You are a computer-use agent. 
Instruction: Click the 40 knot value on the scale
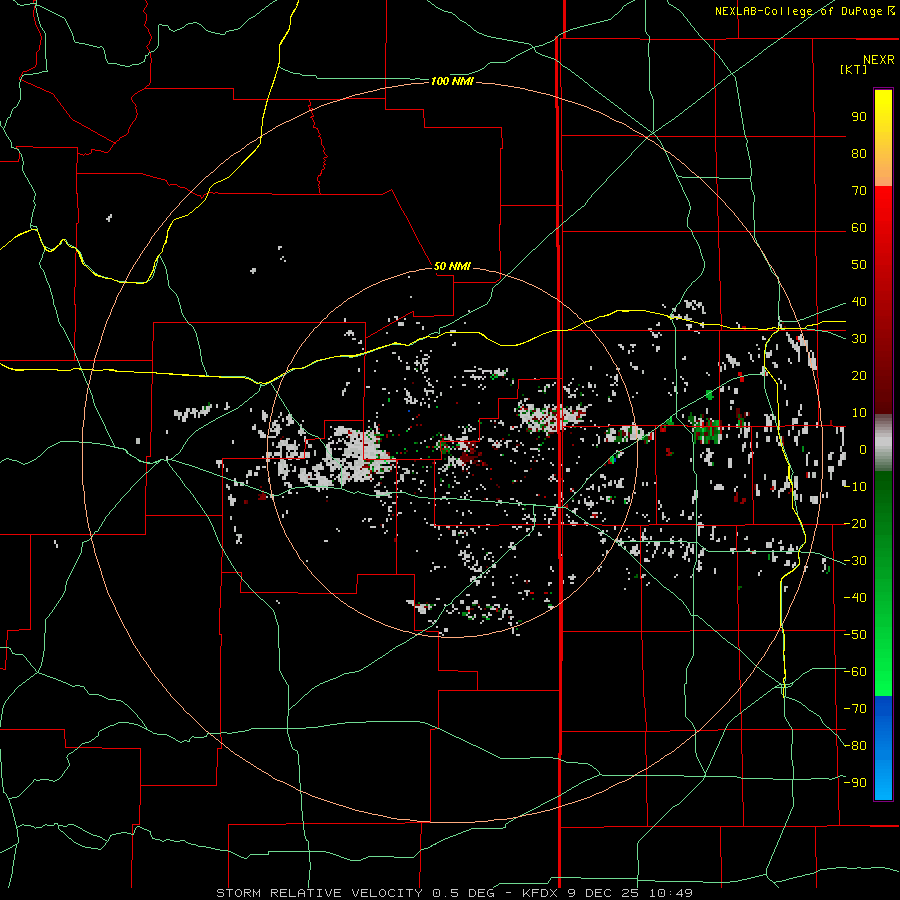(x=859, y=302)
